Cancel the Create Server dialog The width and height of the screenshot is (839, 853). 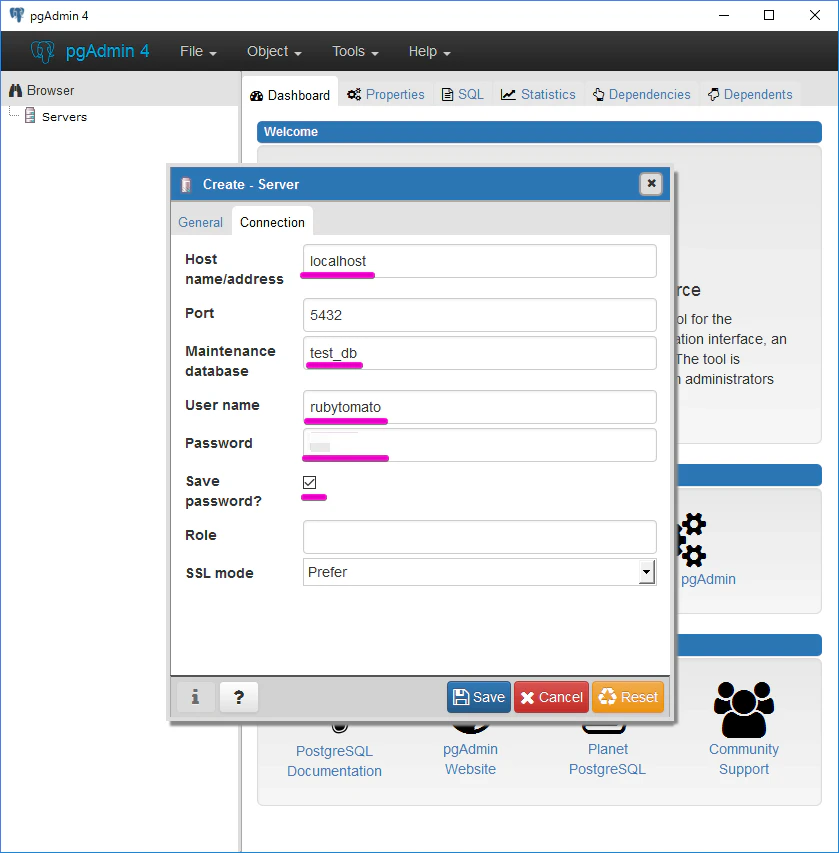551,697
